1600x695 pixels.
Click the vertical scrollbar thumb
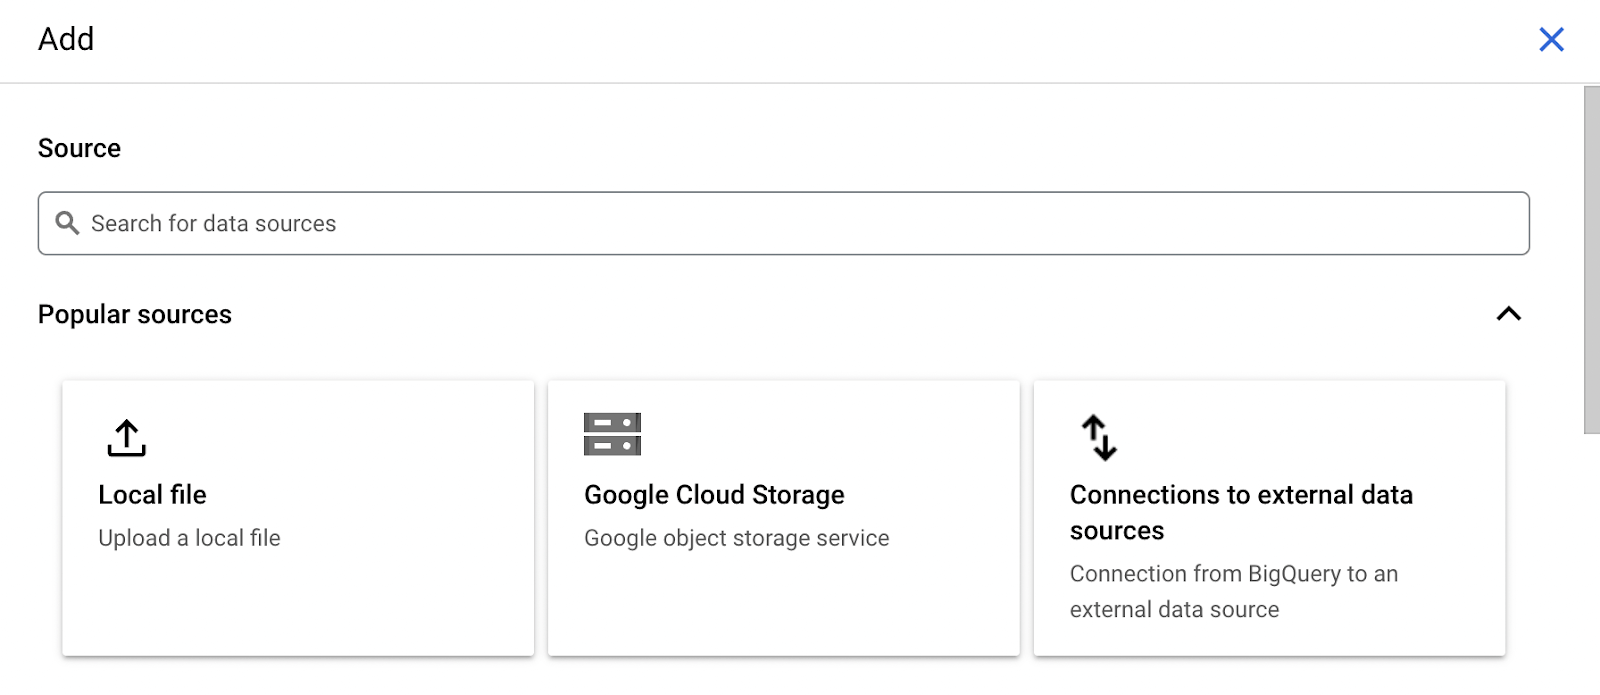tap(1591, 260)
